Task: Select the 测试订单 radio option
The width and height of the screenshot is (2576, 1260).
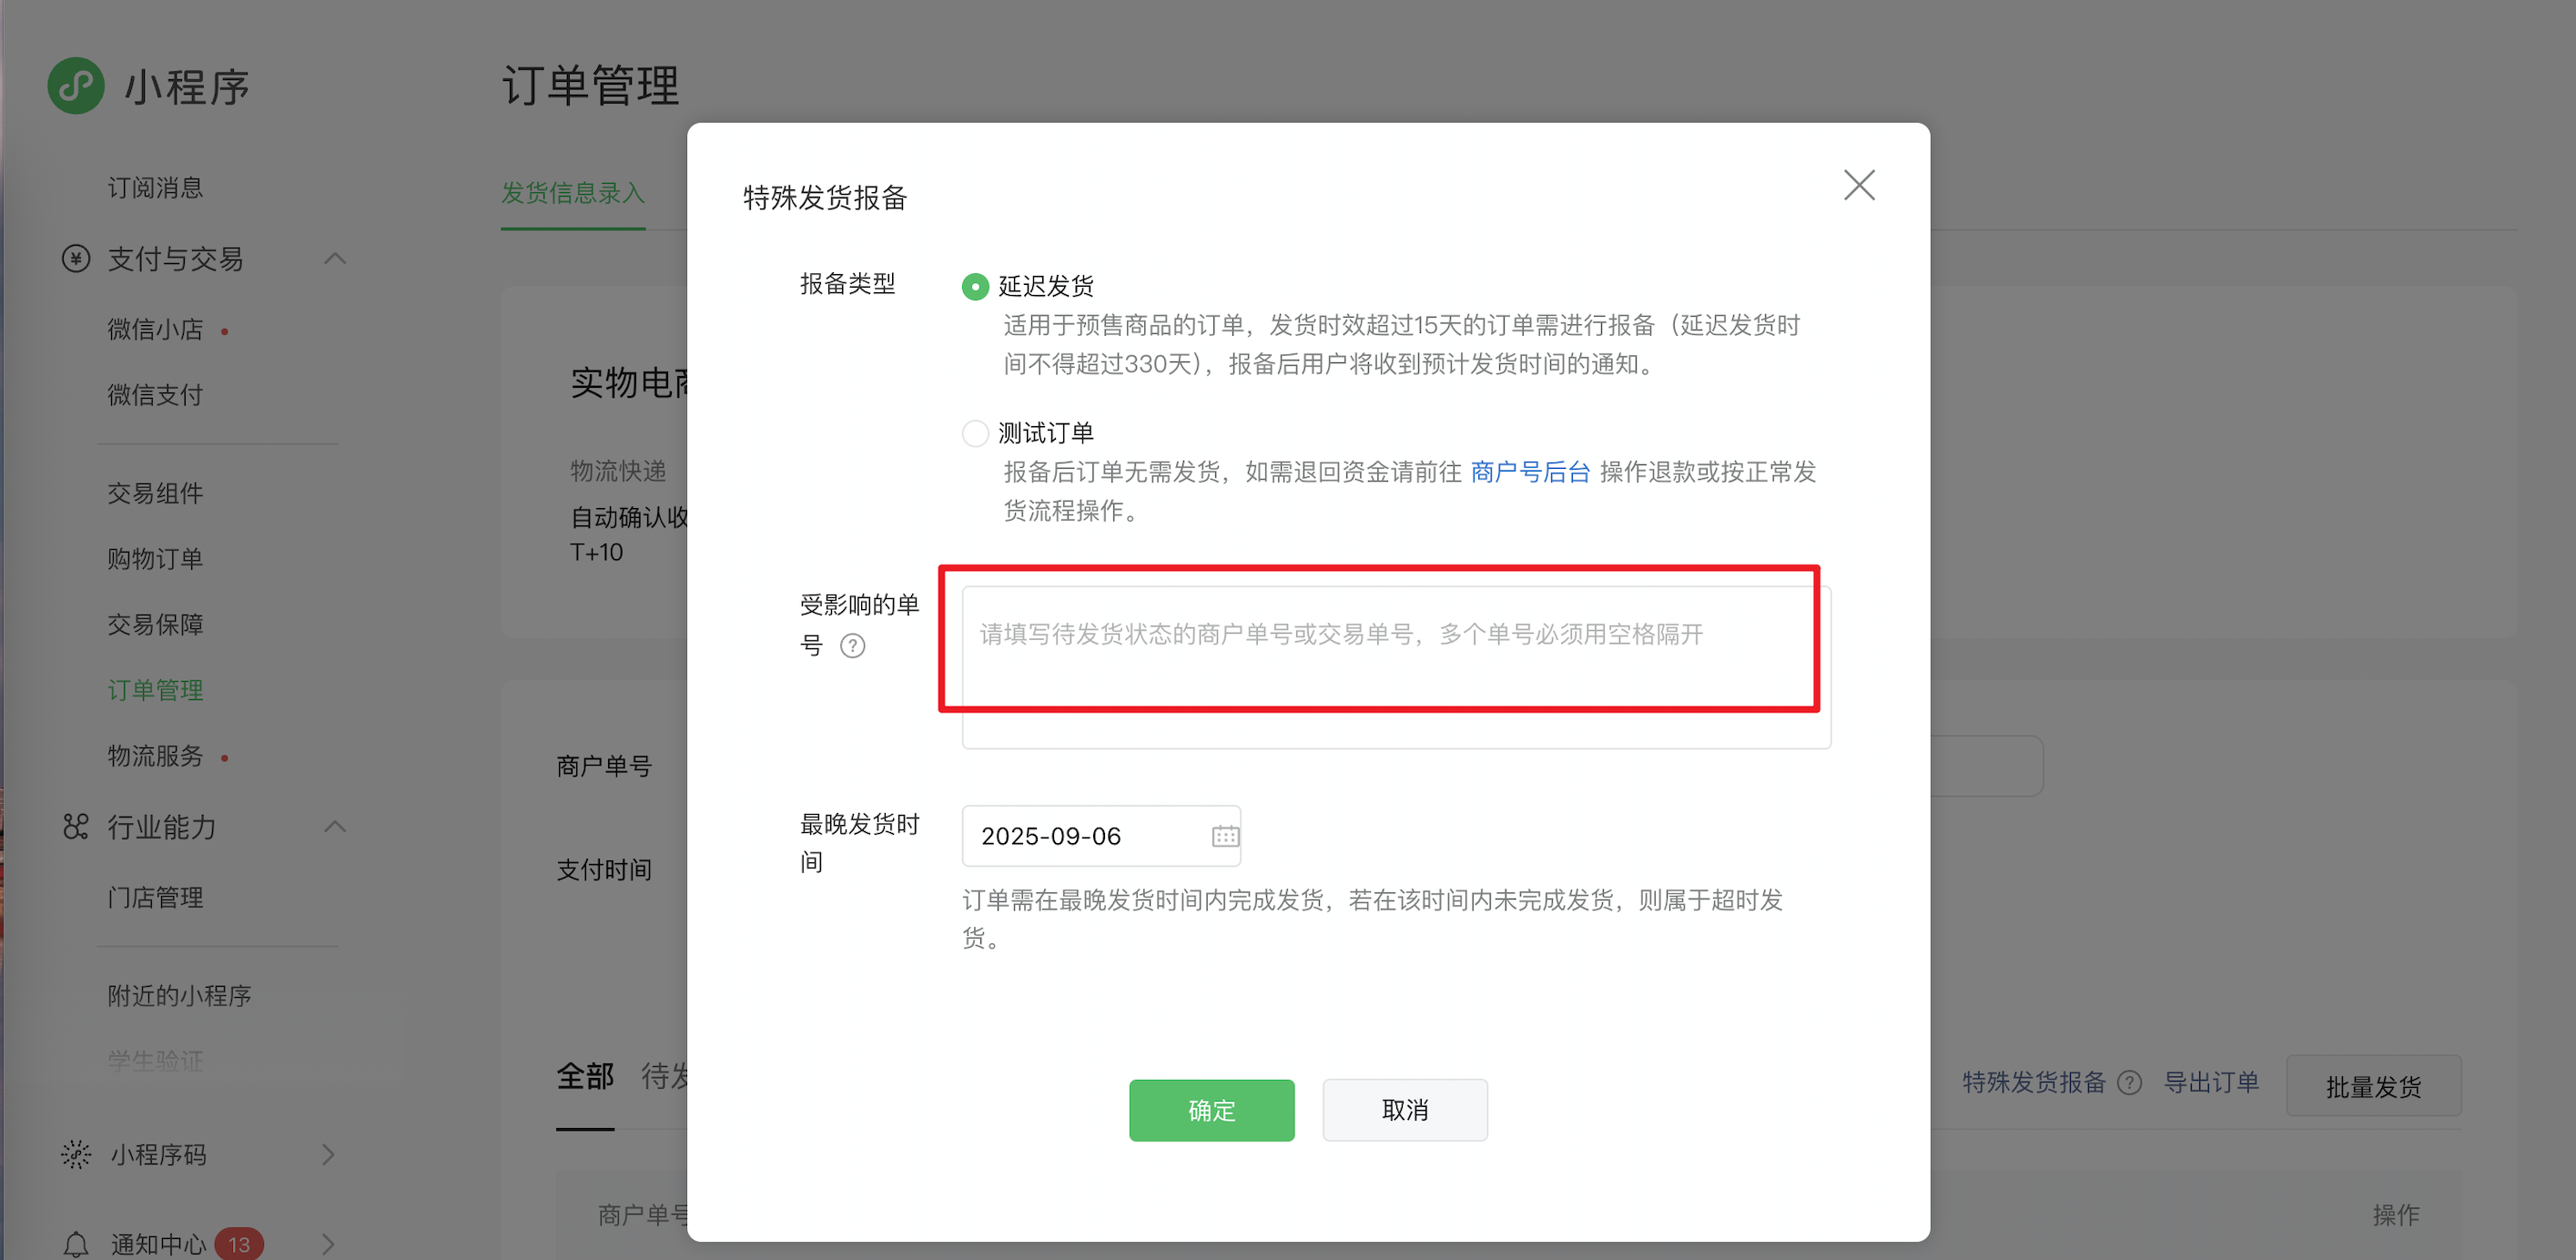Action: point(975,433)
